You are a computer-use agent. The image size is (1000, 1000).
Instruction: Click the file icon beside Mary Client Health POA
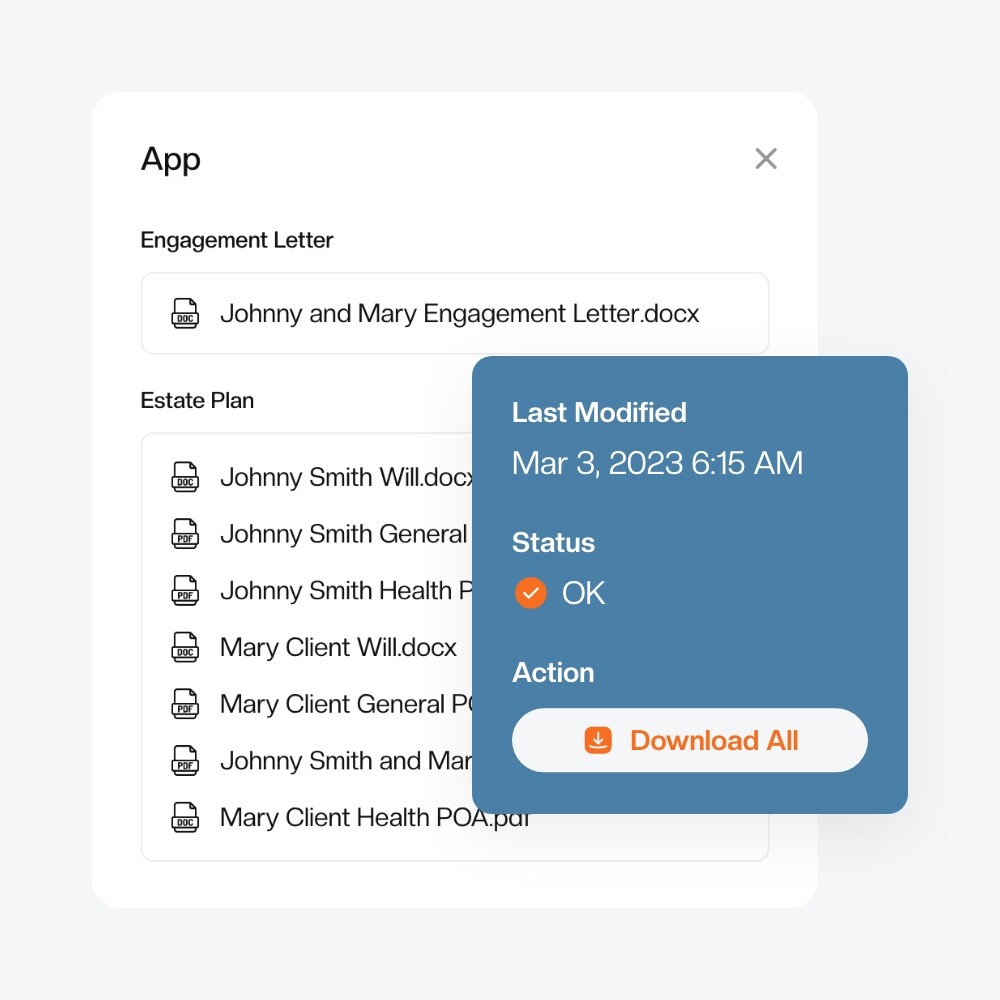tap(185, 817)
